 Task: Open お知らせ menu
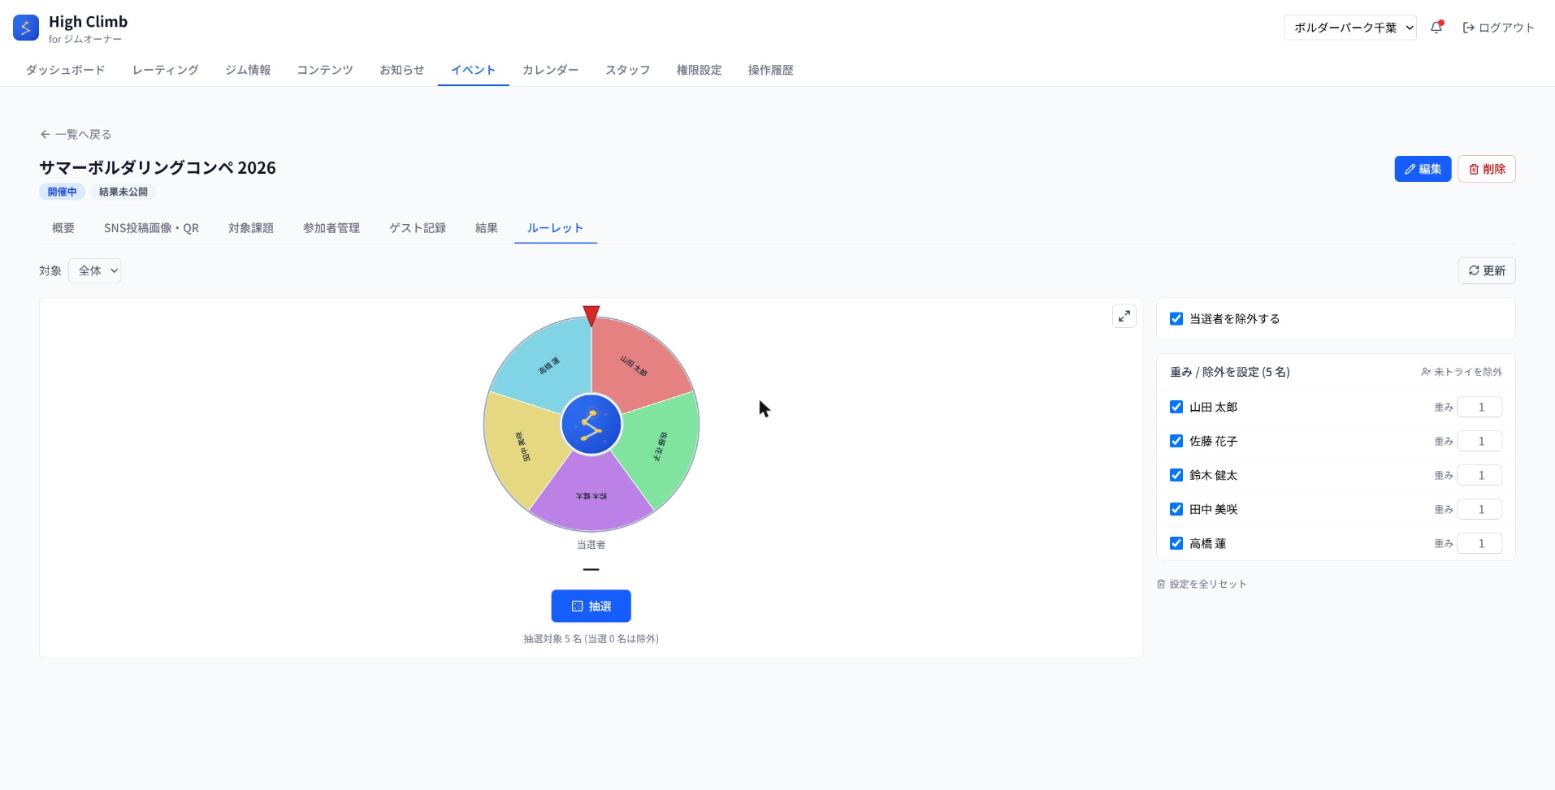click(401, 70)
